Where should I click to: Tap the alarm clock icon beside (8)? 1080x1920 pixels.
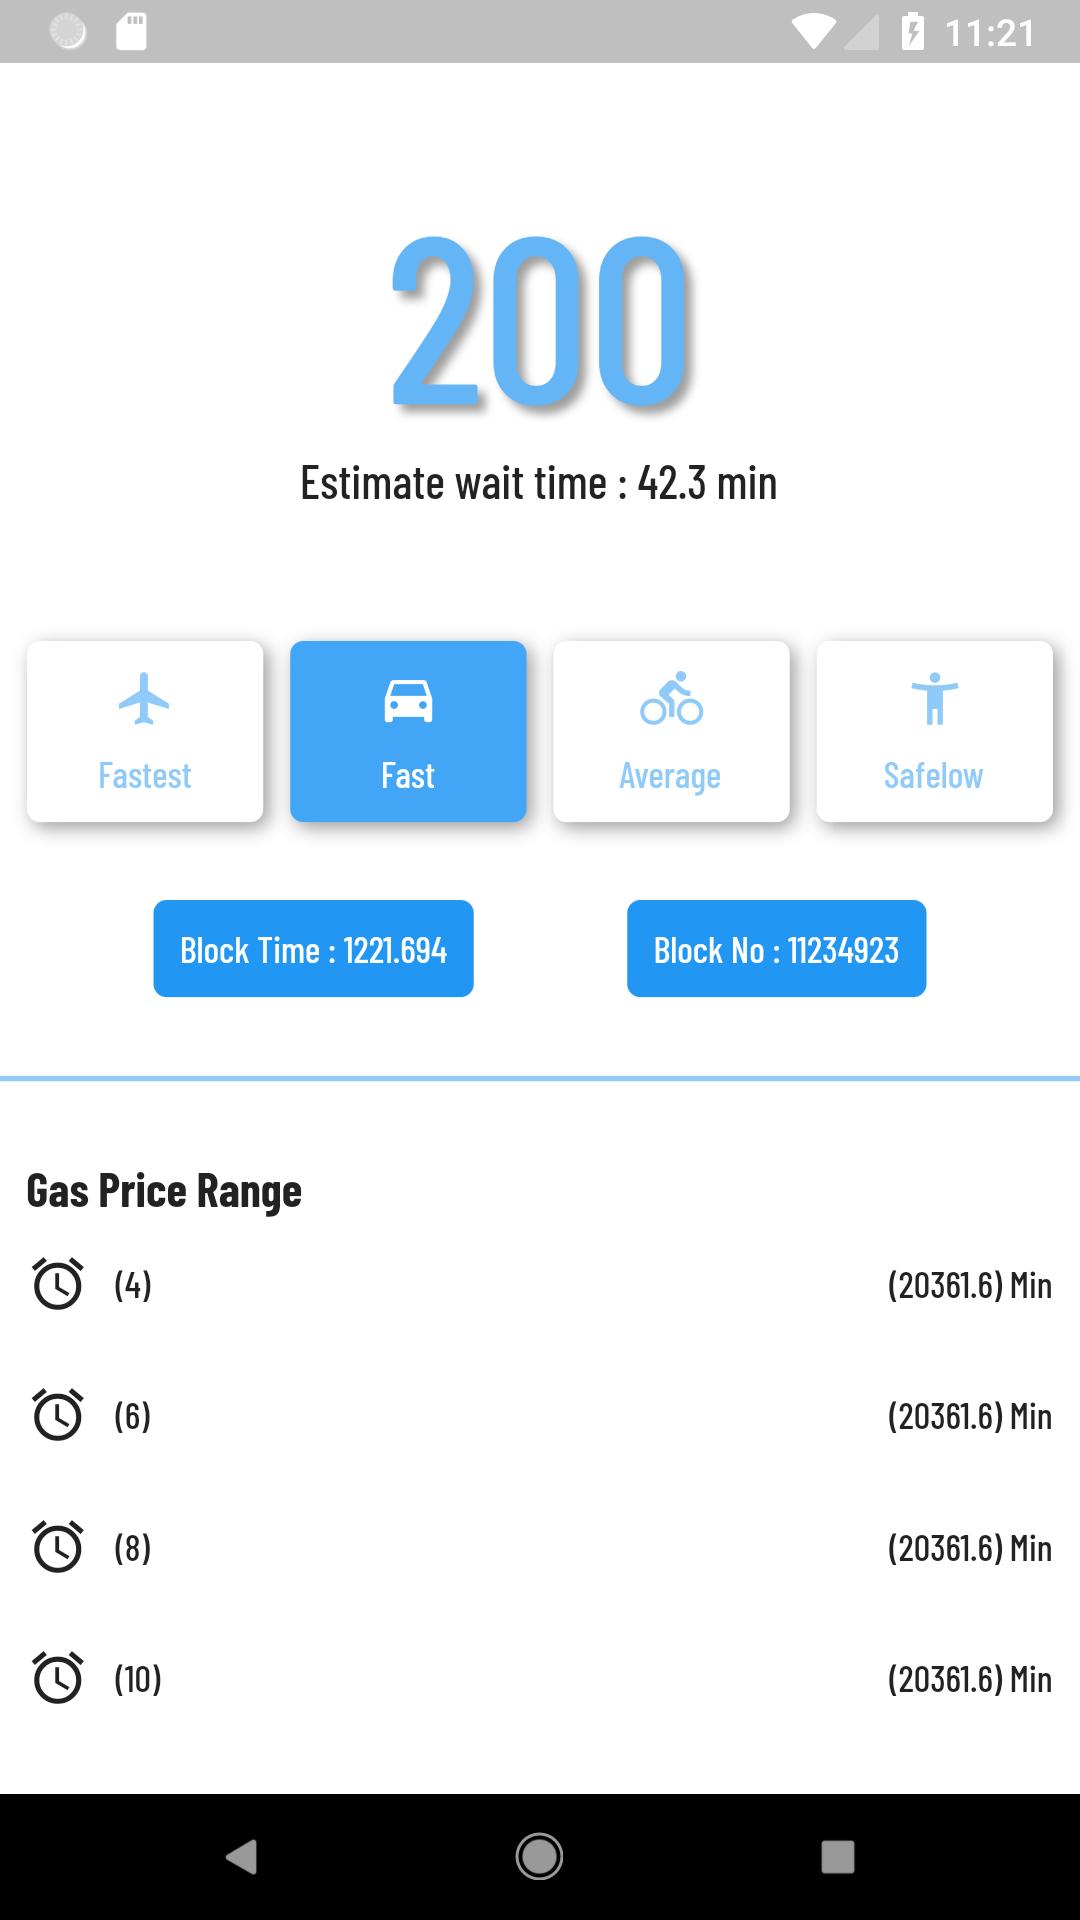[x=58, y=1547]
